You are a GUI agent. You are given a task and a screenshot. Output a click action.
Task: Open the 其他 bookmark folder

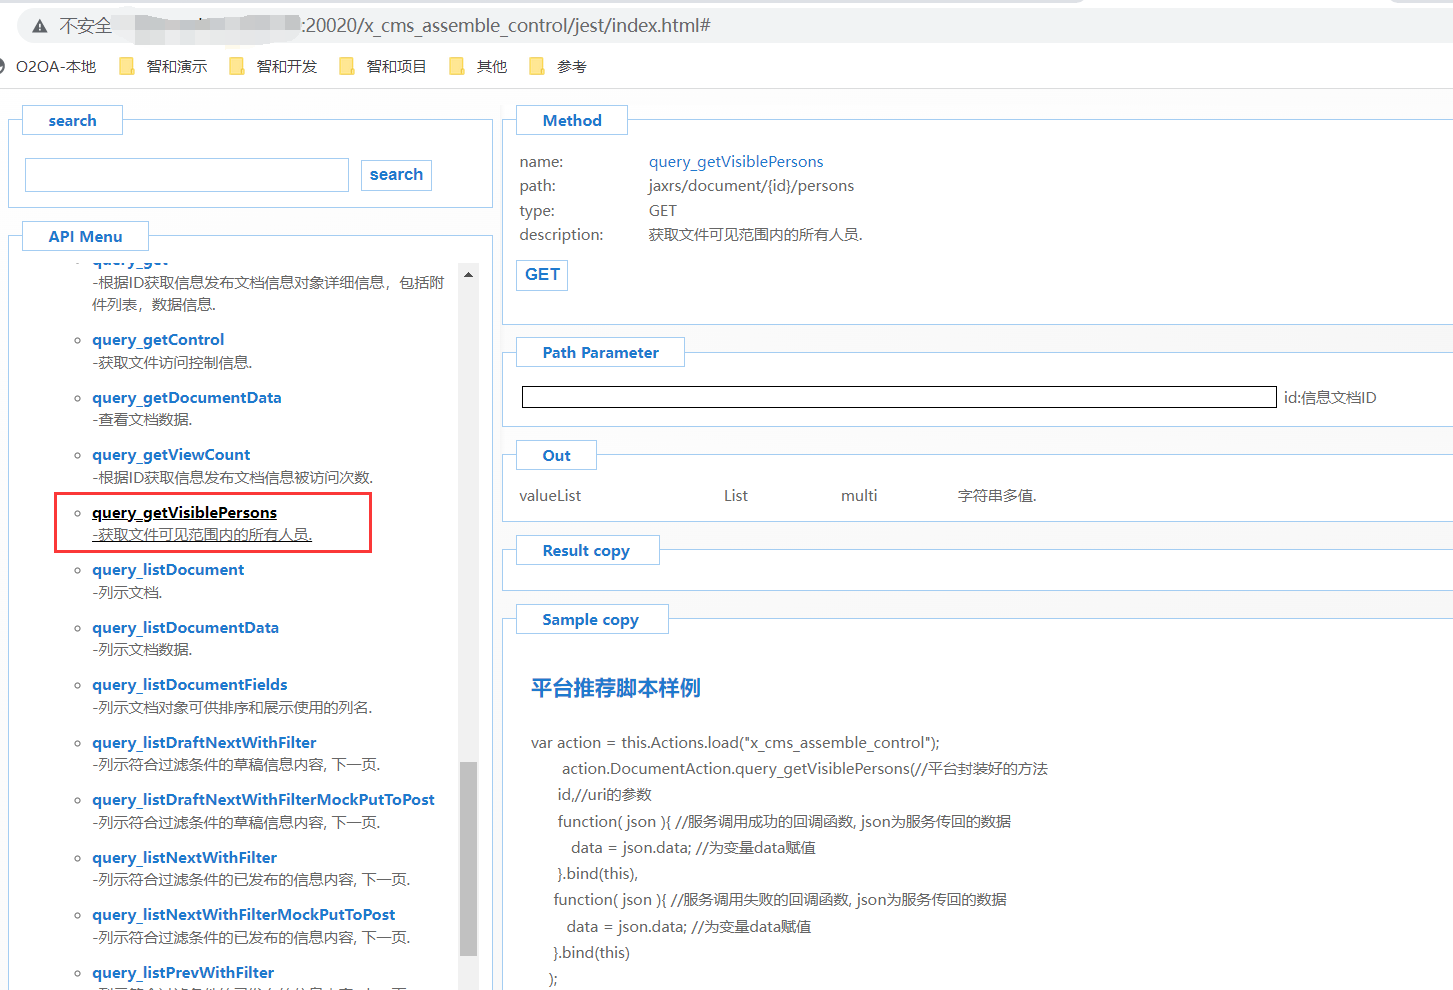(x=478, y=66)
